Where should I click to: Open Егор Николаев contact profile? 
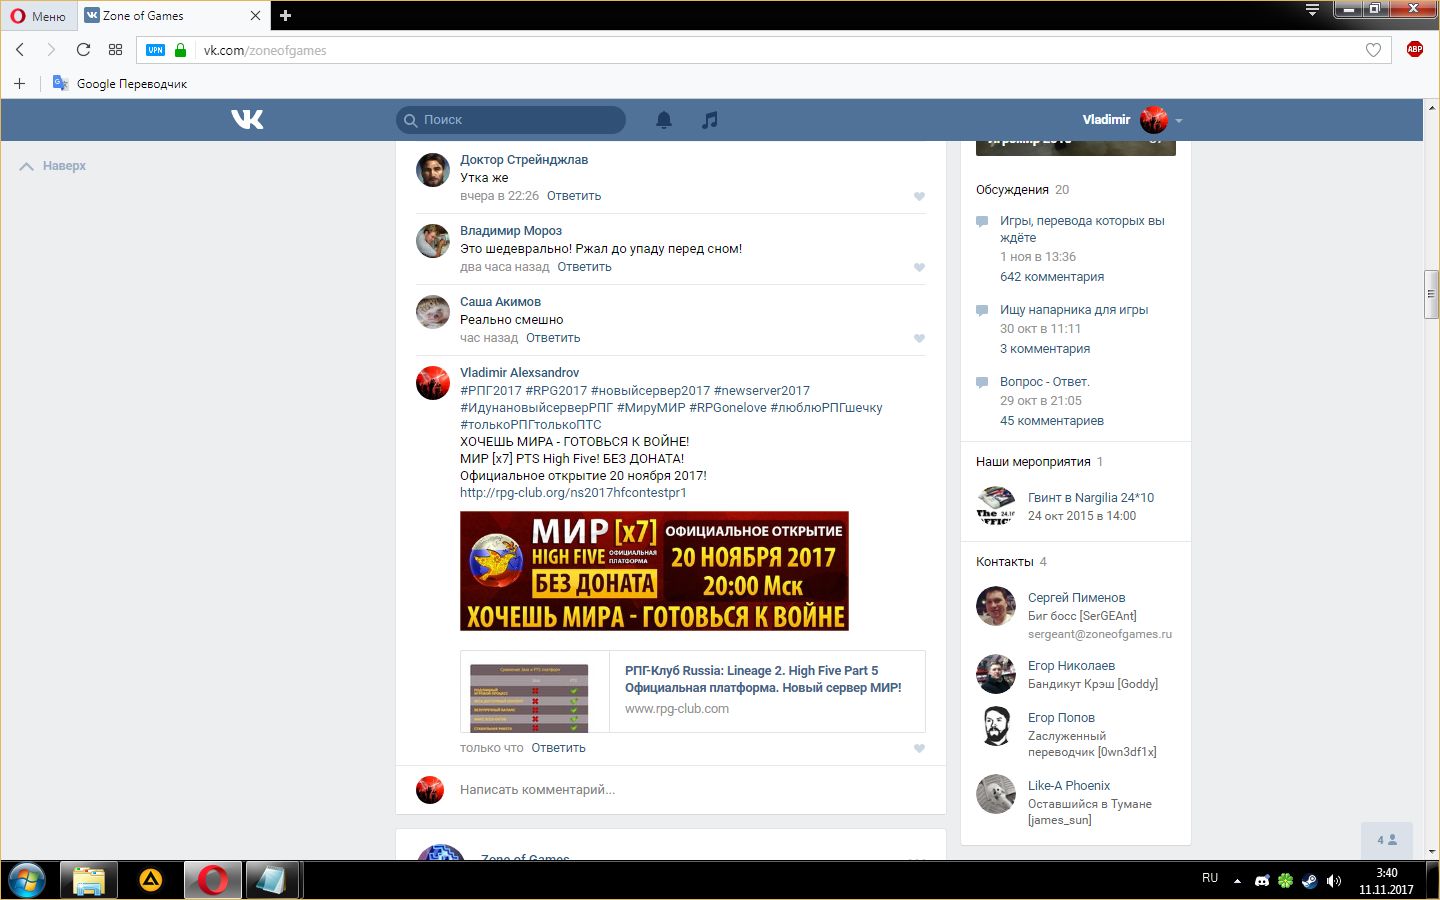1071,666
